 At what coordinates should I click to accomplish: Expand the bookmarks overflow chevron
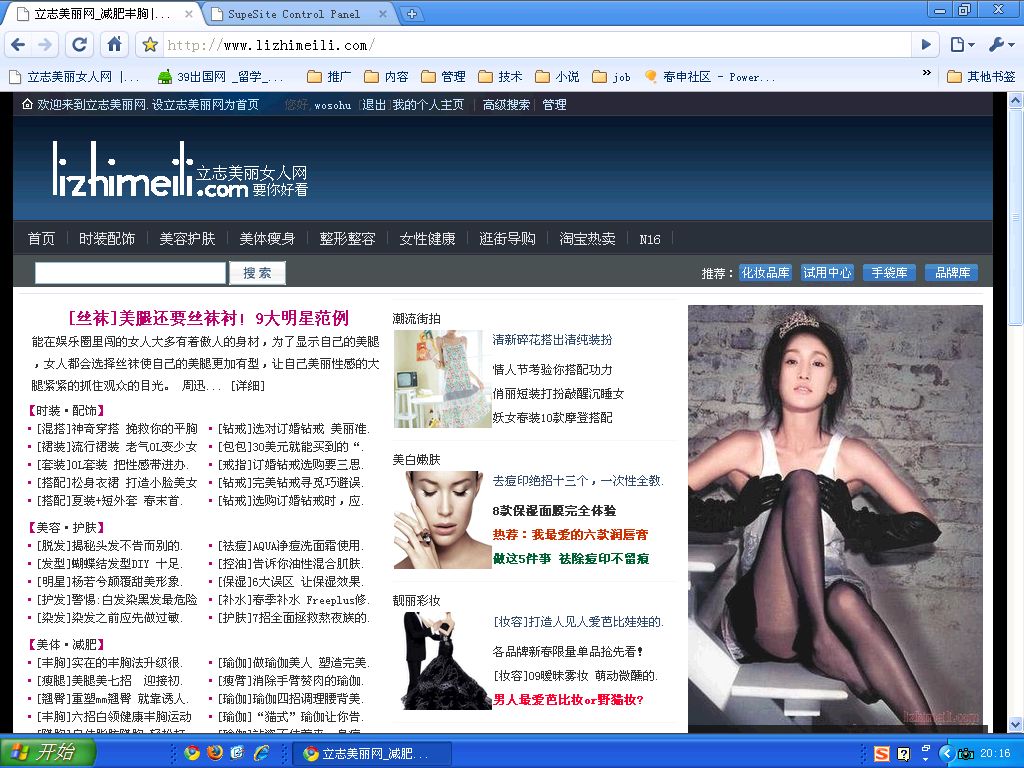pyautogui.click(x=926, y=73)
